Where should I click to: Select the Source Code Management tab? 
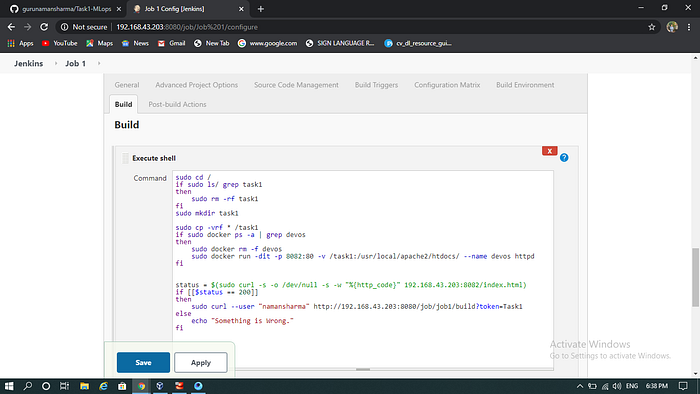296,85
